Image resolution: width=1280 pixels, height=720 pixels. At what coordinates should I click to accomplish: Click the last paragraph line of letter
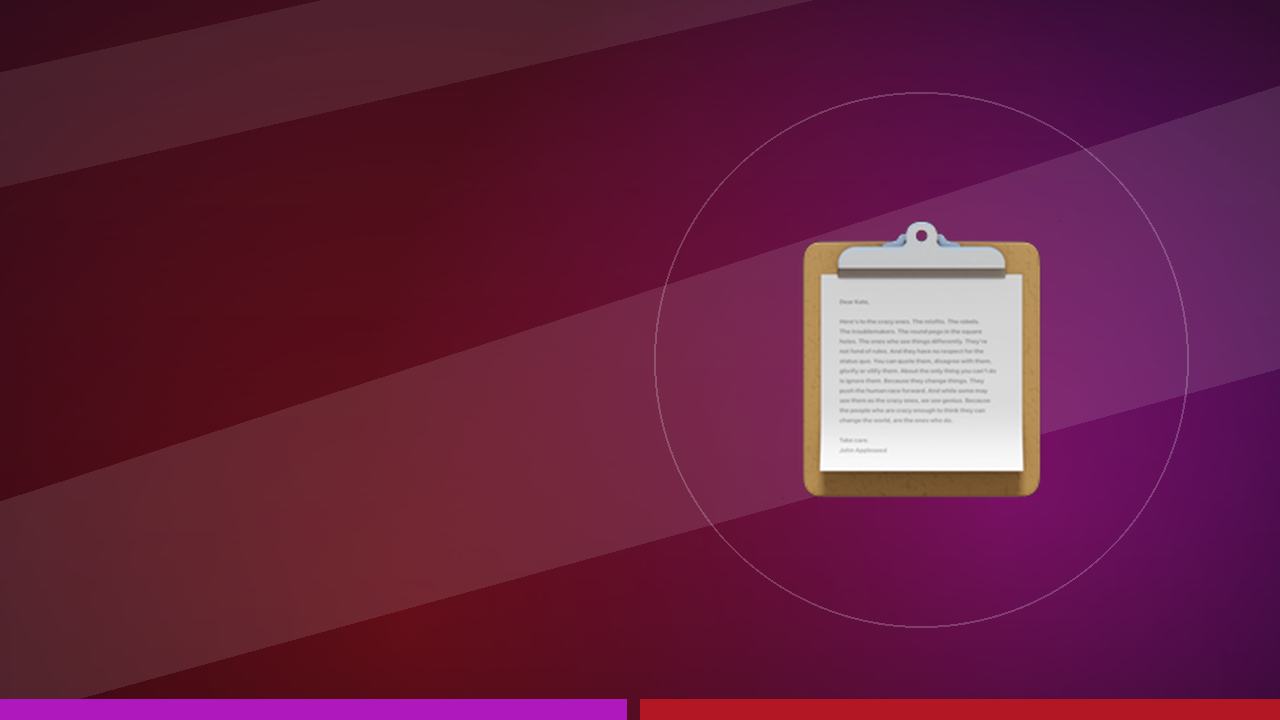click(896, 420)
